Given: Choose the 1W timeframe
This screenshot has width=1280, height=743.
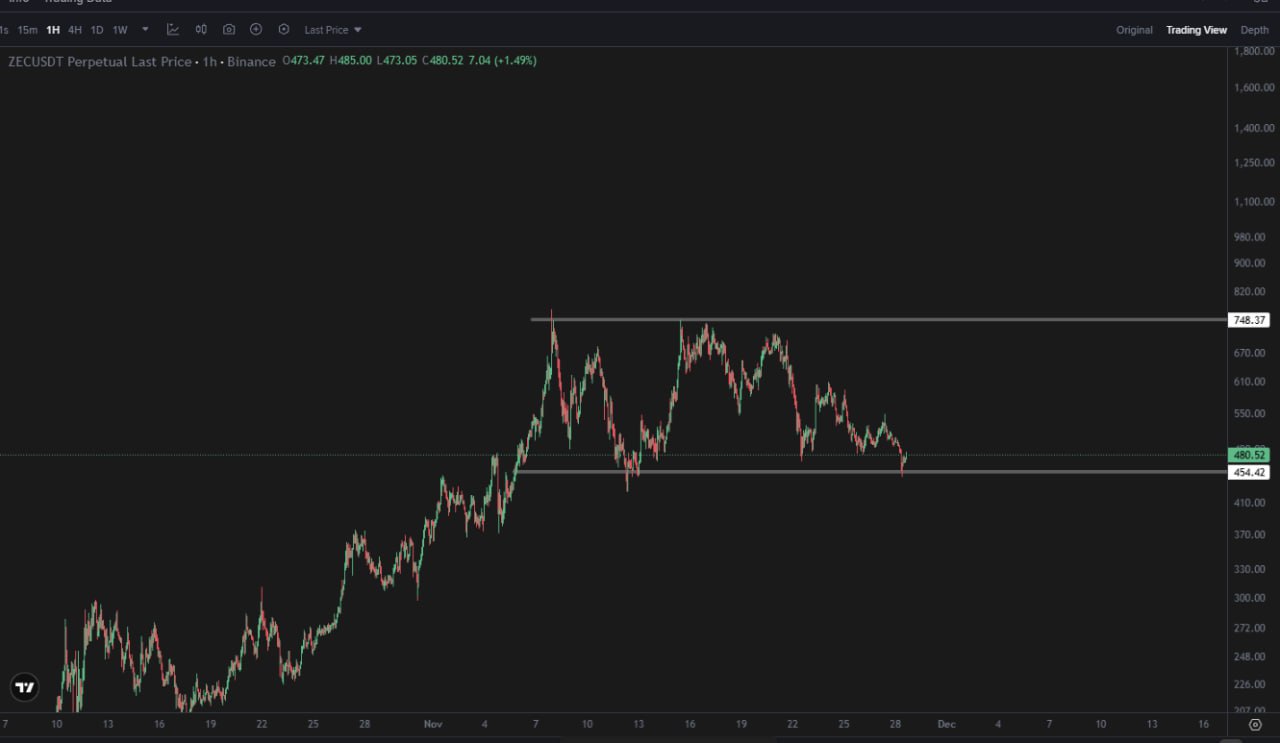Looking at the screenshot, I should (x=120, y=30).
